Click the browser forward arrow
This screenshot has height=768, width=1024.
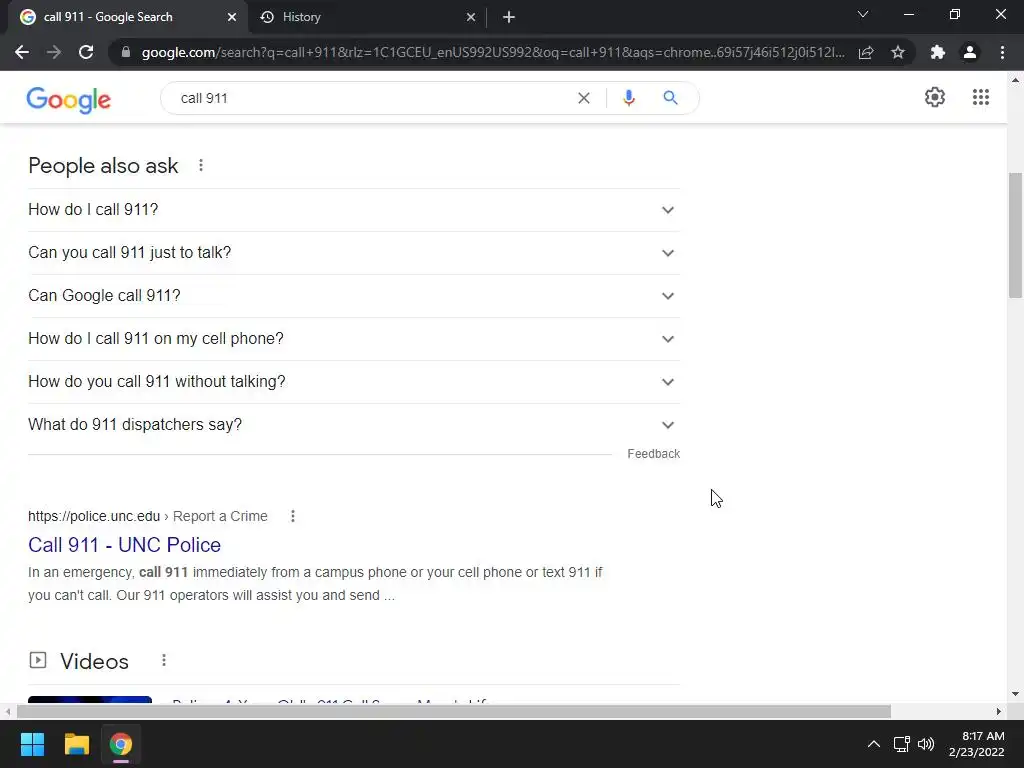54,52
